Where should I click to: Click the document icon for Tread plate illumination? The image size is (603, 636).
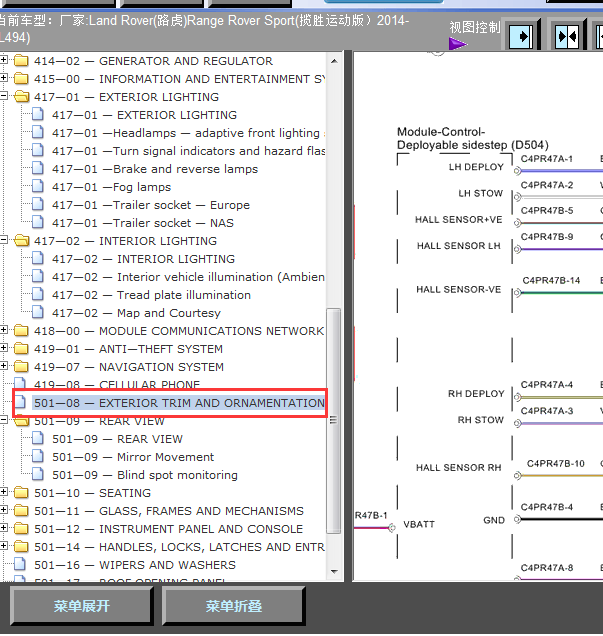[38, 294]
